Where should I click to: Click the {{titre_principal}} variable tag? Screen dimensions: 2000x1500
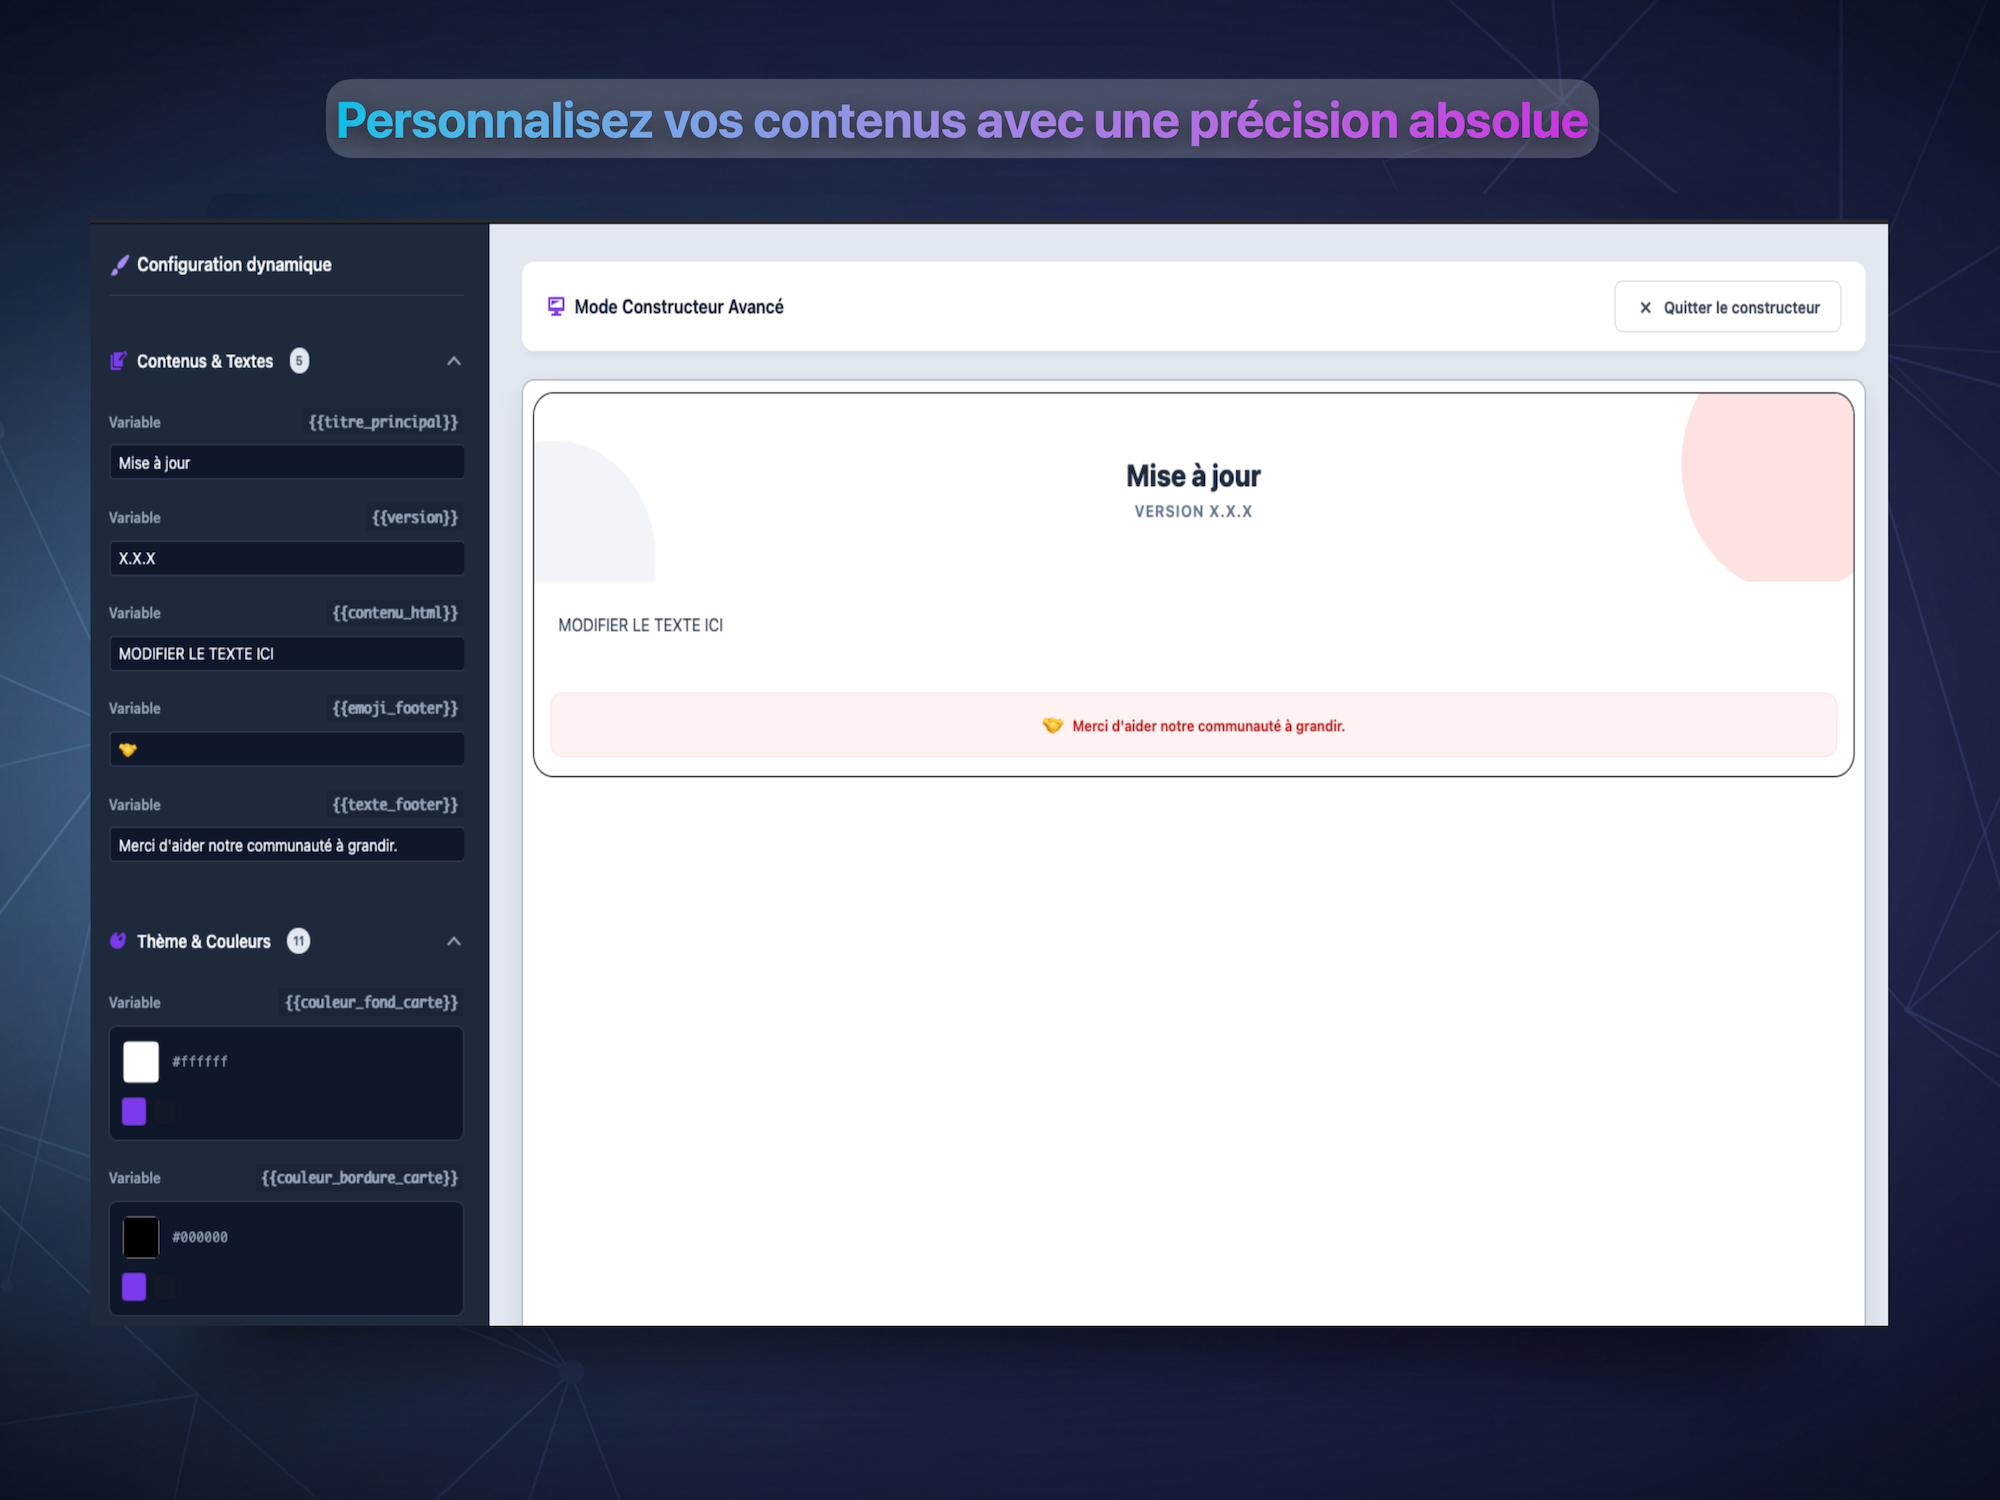383,422
